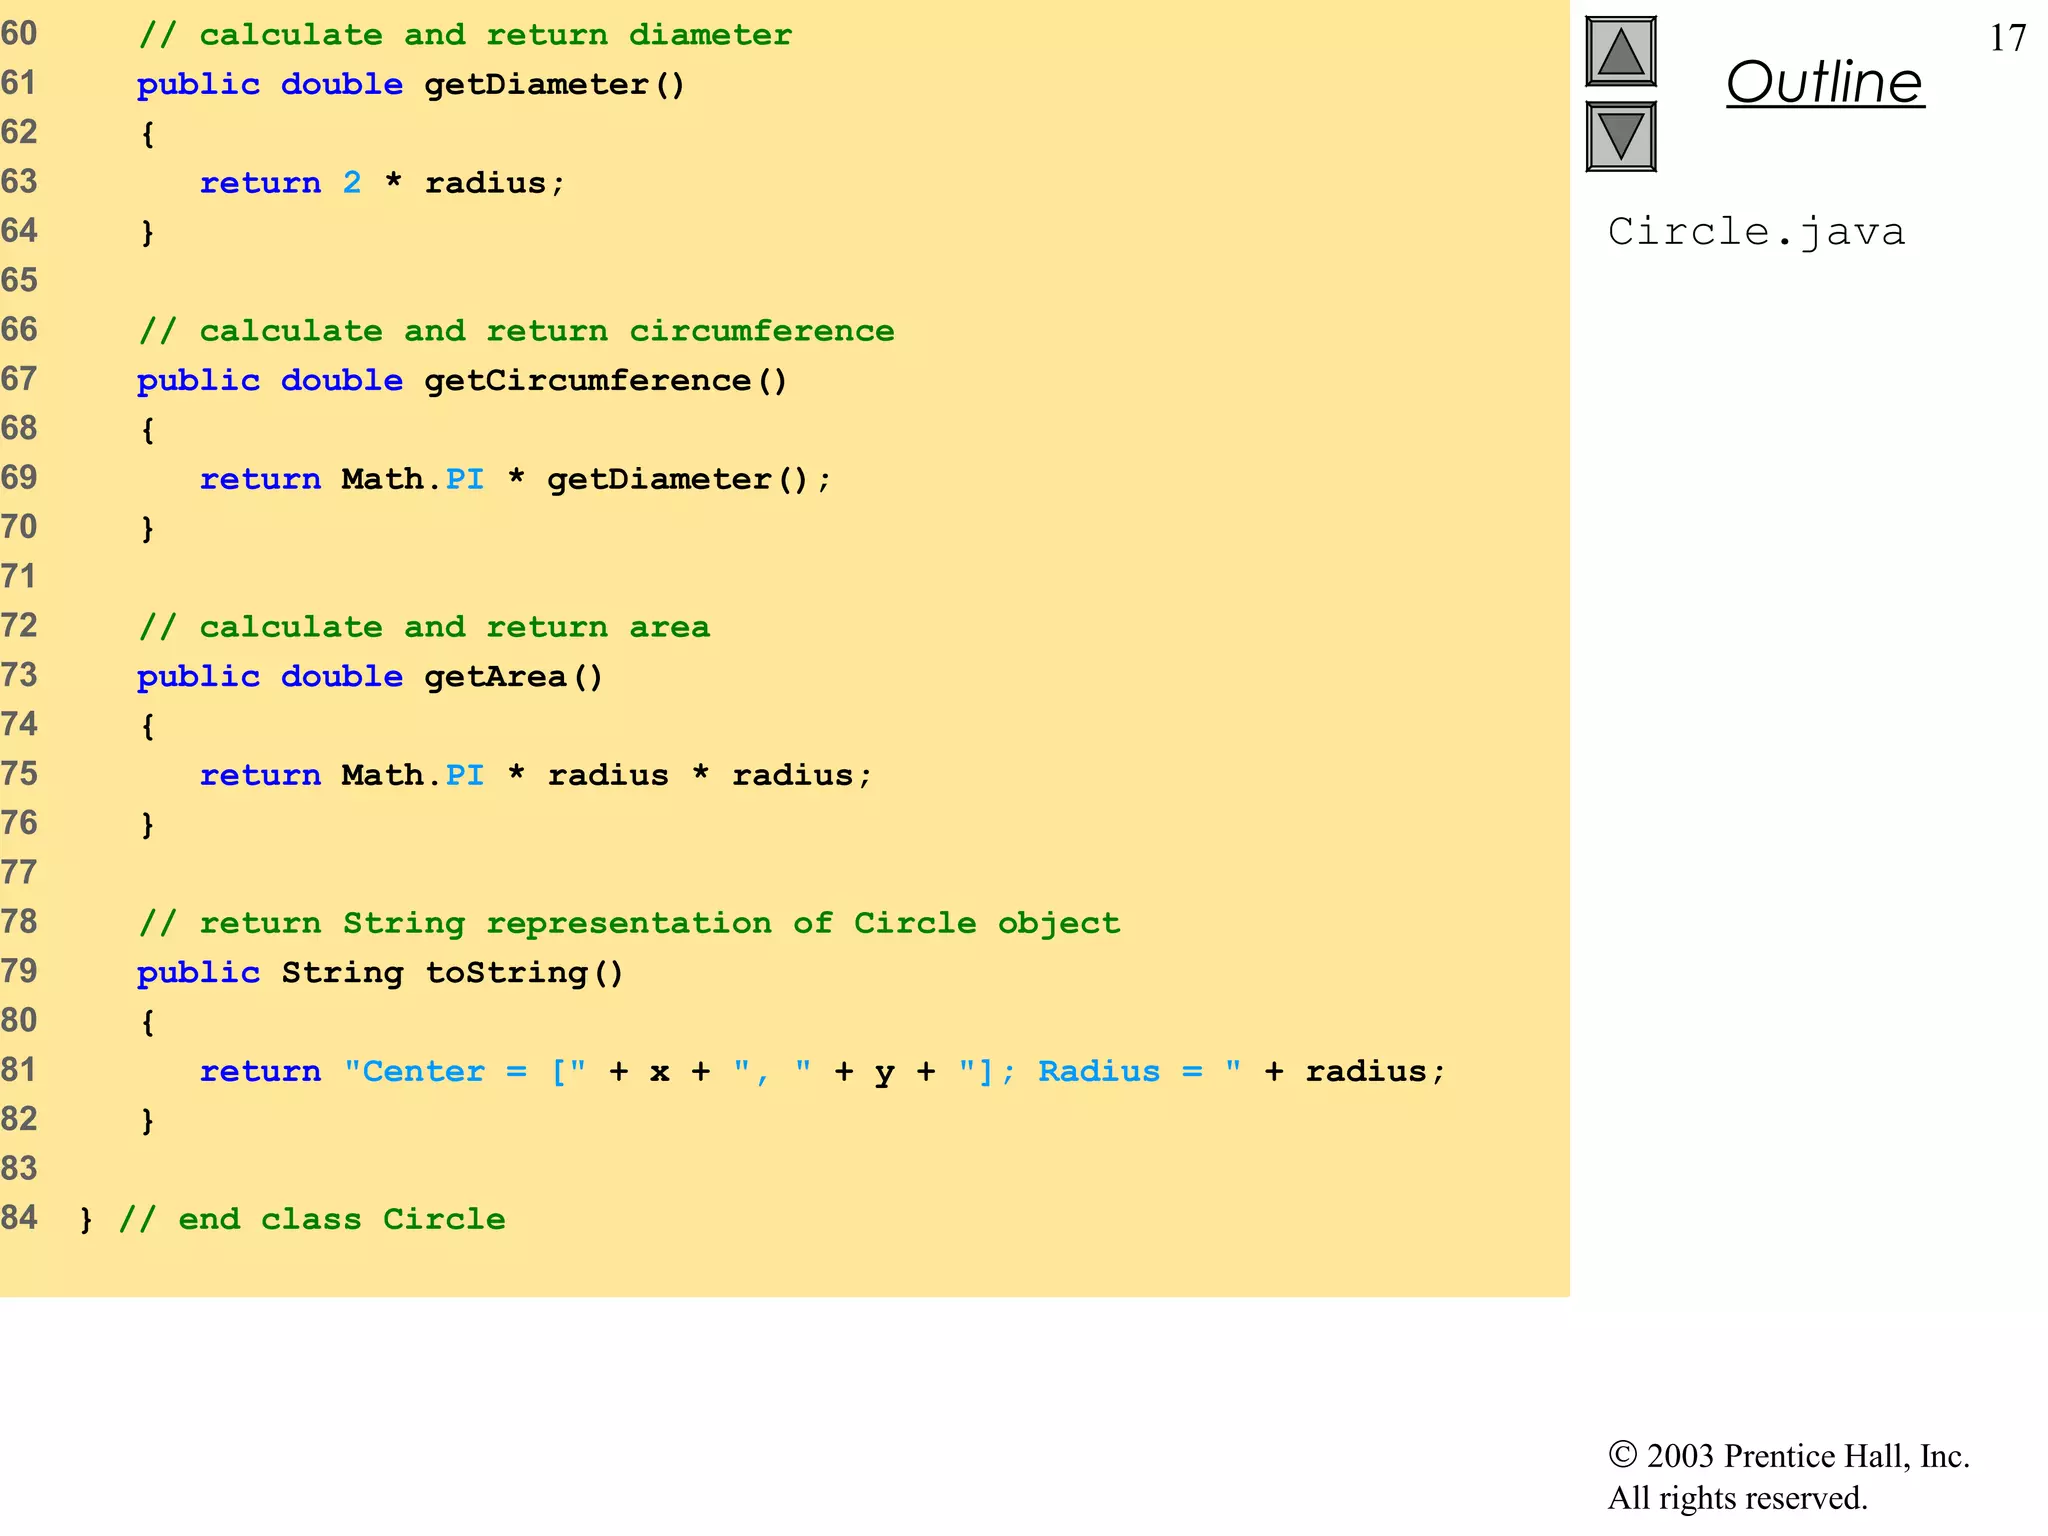2048x1536 pixels.
Task: Click line number 84
Action: 19,1218
